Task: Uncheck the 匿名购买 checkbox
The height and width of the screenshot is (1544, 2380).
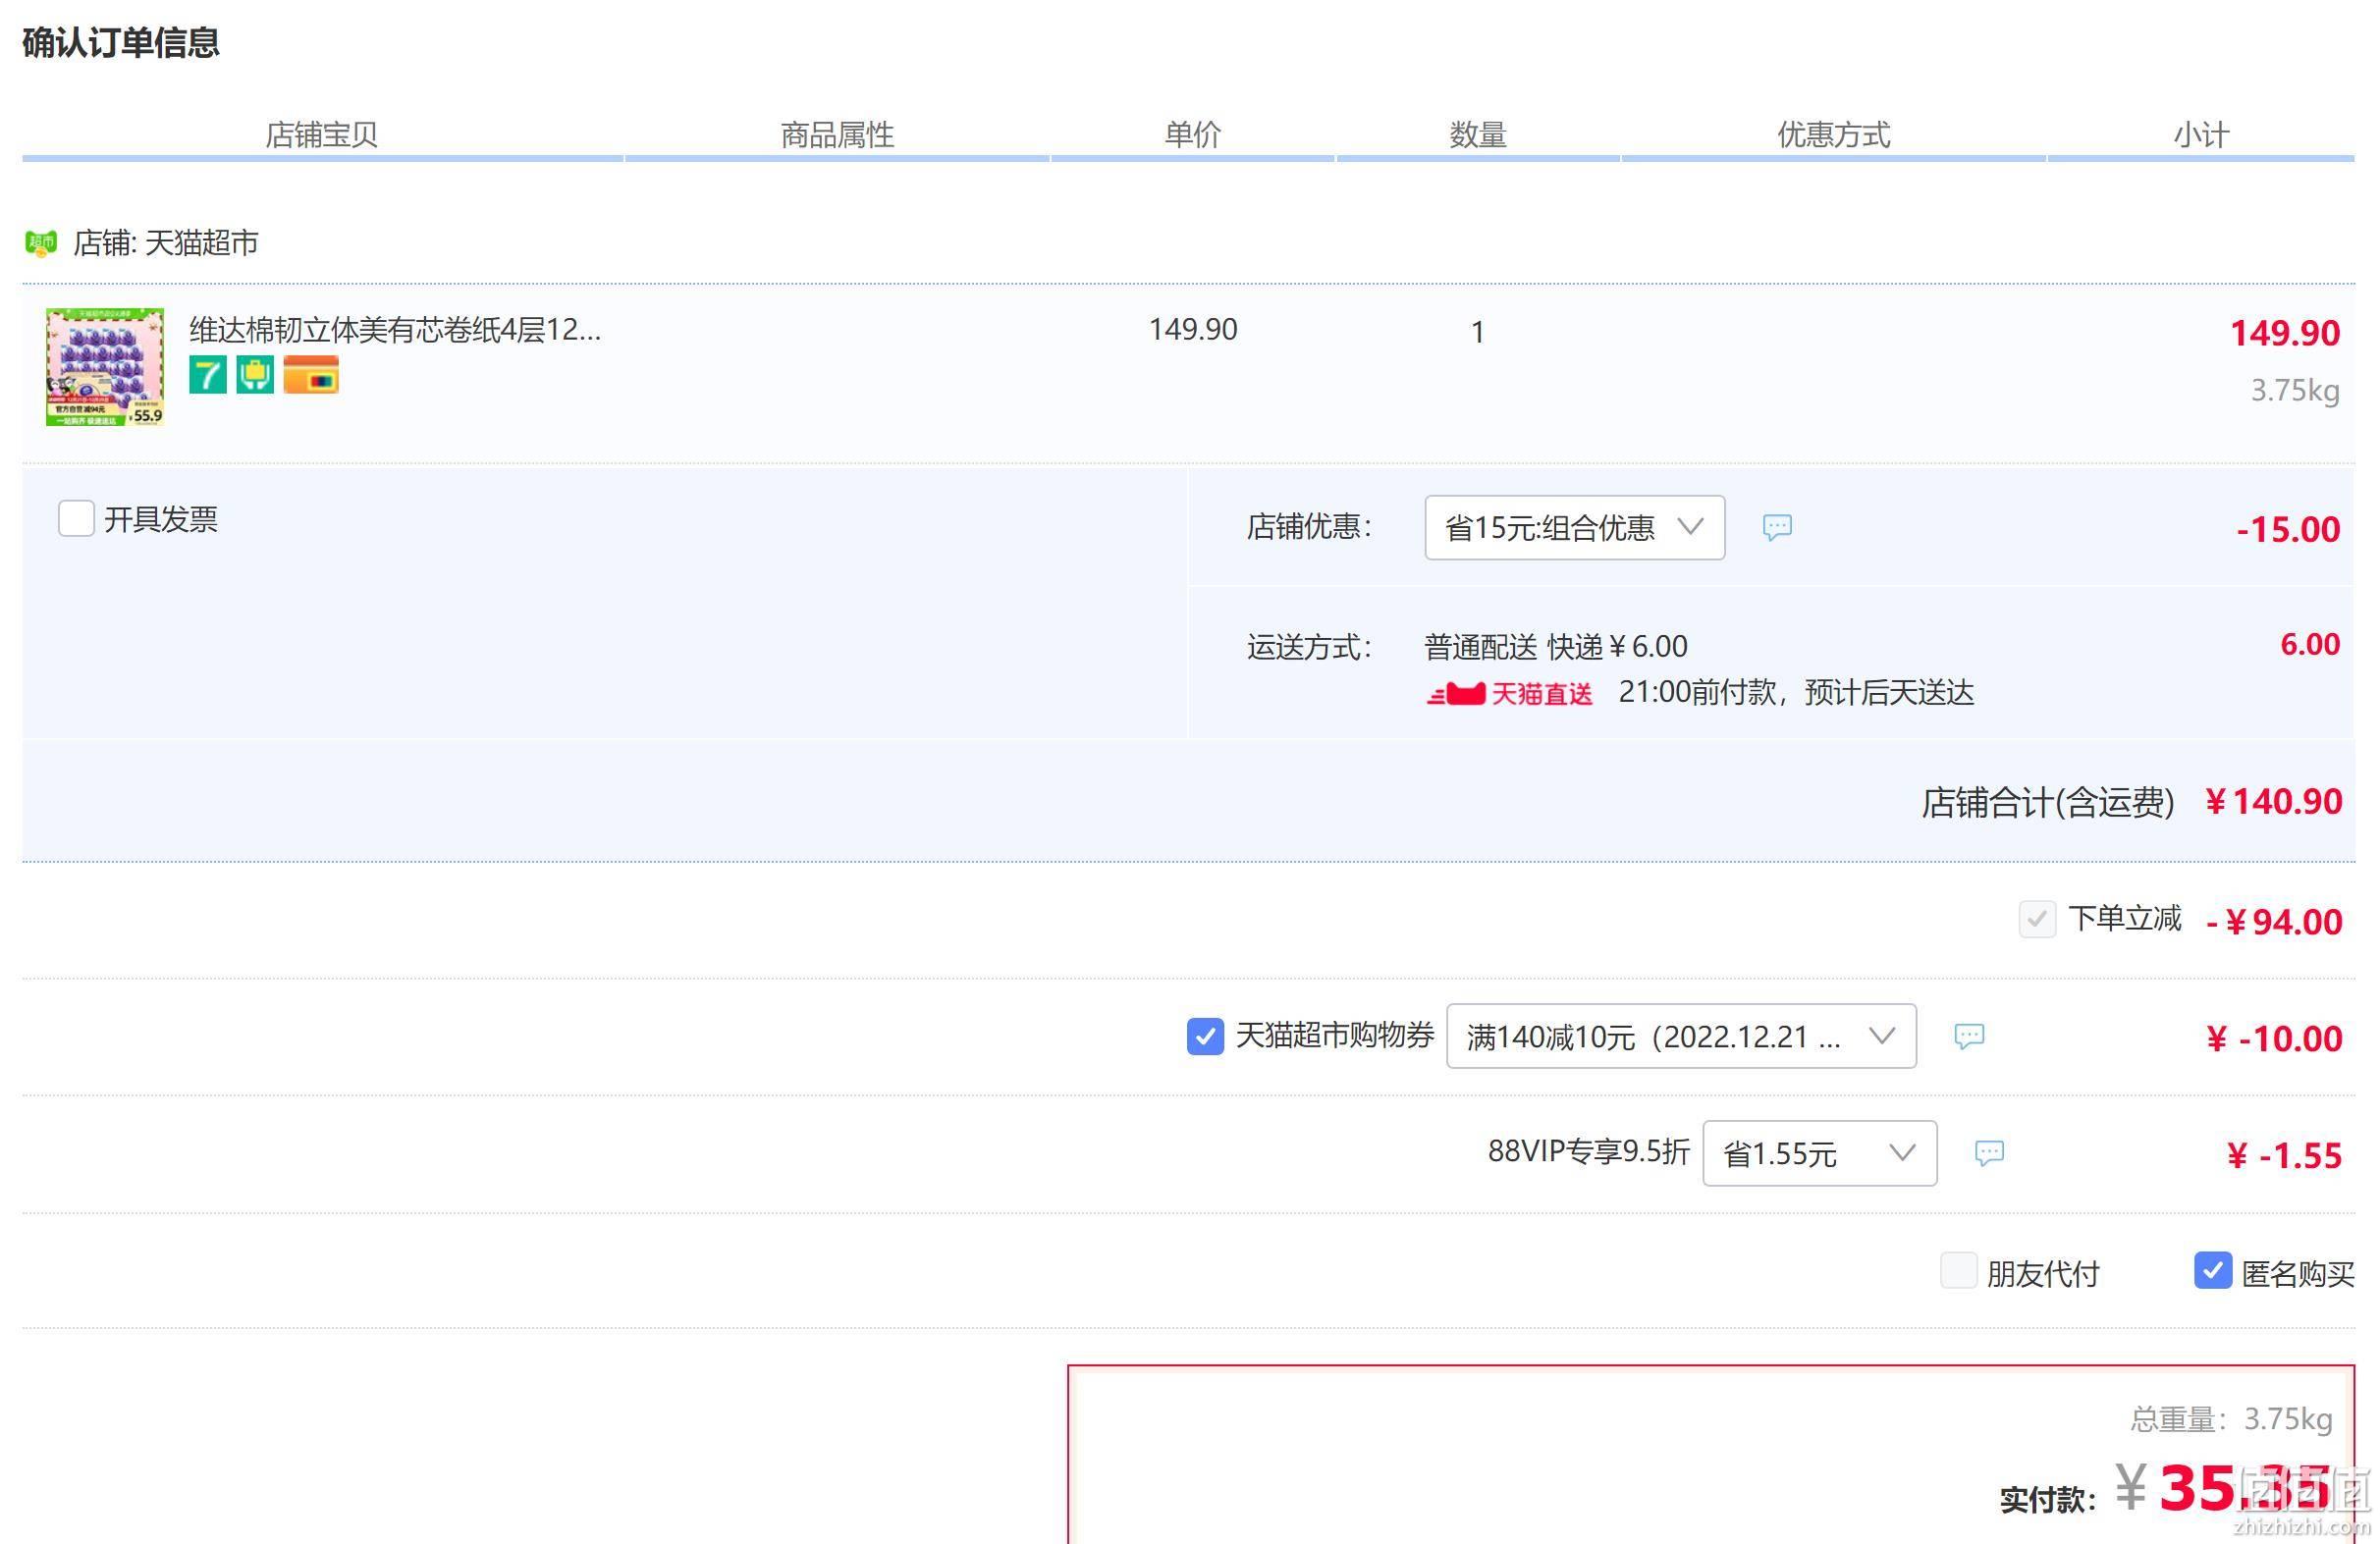Action: click(x=2213, y=1271)
